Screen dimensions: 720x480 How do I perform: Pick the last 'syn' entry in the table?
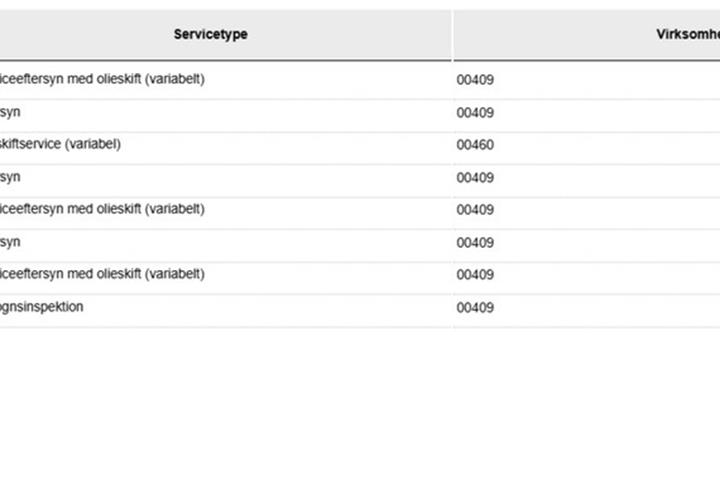coord(10,242)
